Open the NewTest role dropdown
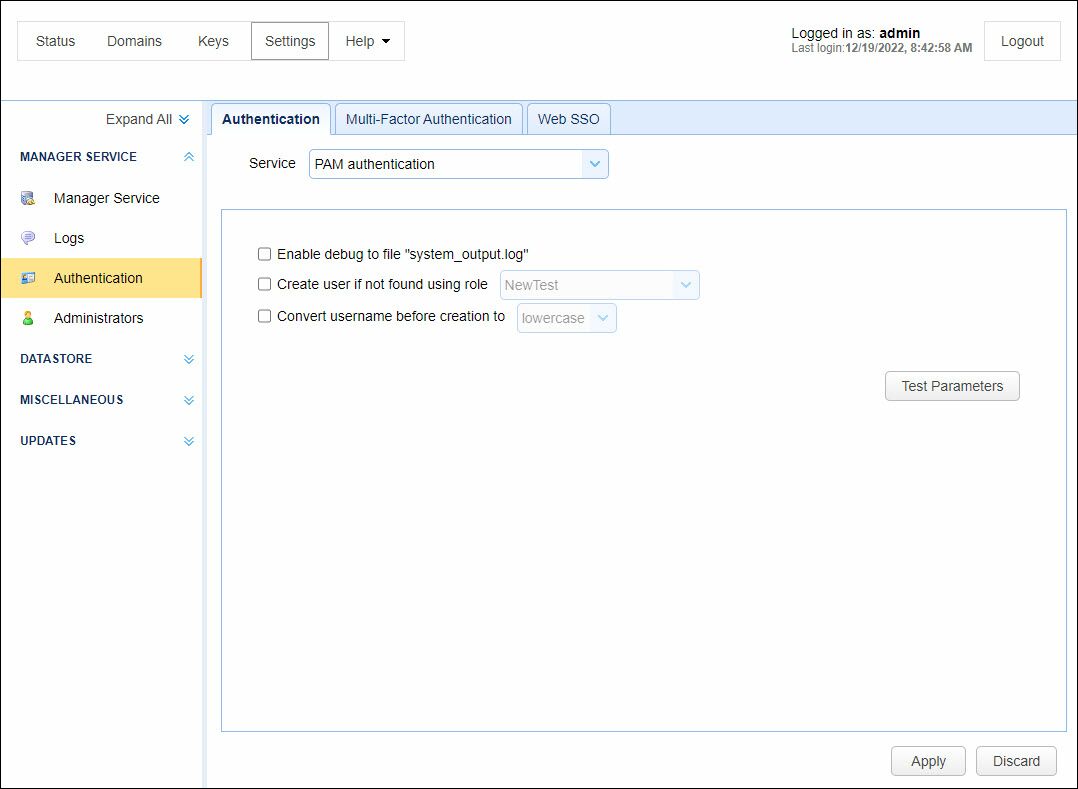 click(600, 285)
